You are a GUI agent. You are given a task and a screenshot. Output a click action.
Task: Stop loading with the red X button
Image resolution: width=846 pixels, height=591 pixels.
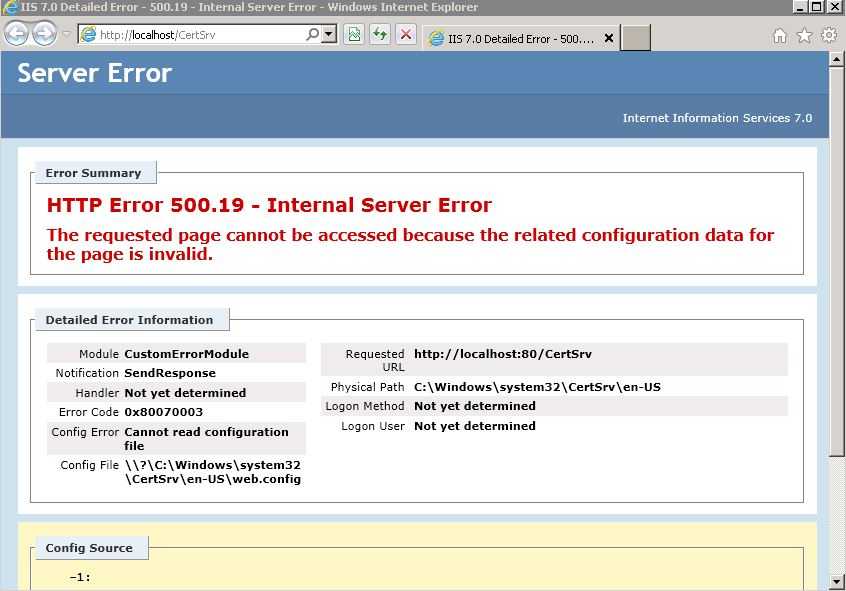[406, 35]
